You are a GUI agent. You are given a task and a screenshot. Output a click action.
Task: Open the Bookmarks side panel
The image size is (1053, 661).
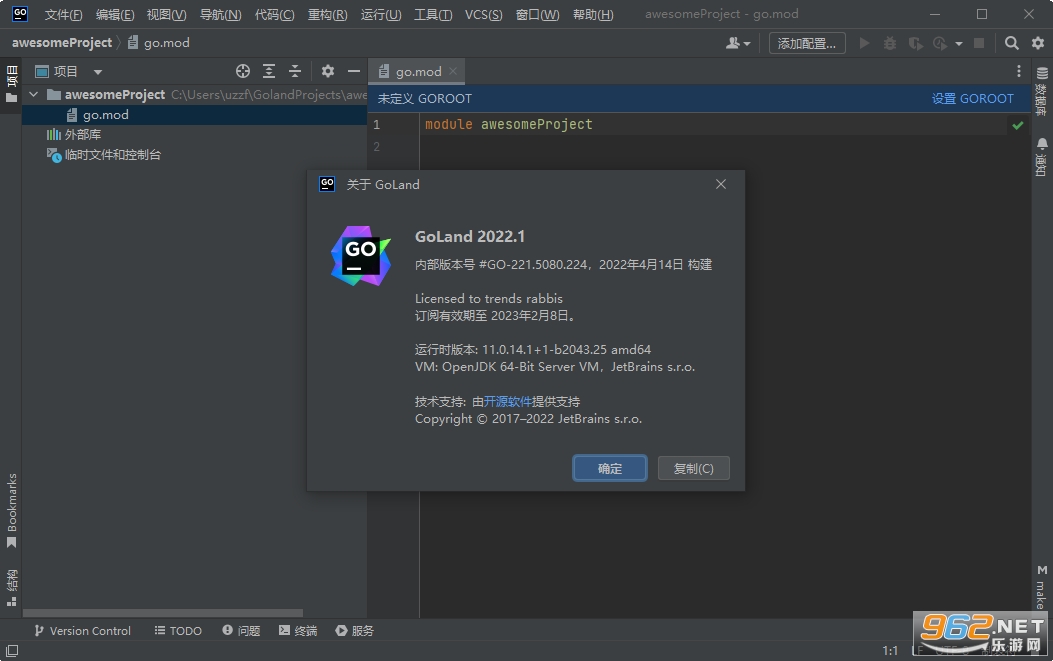pos(11,511)
